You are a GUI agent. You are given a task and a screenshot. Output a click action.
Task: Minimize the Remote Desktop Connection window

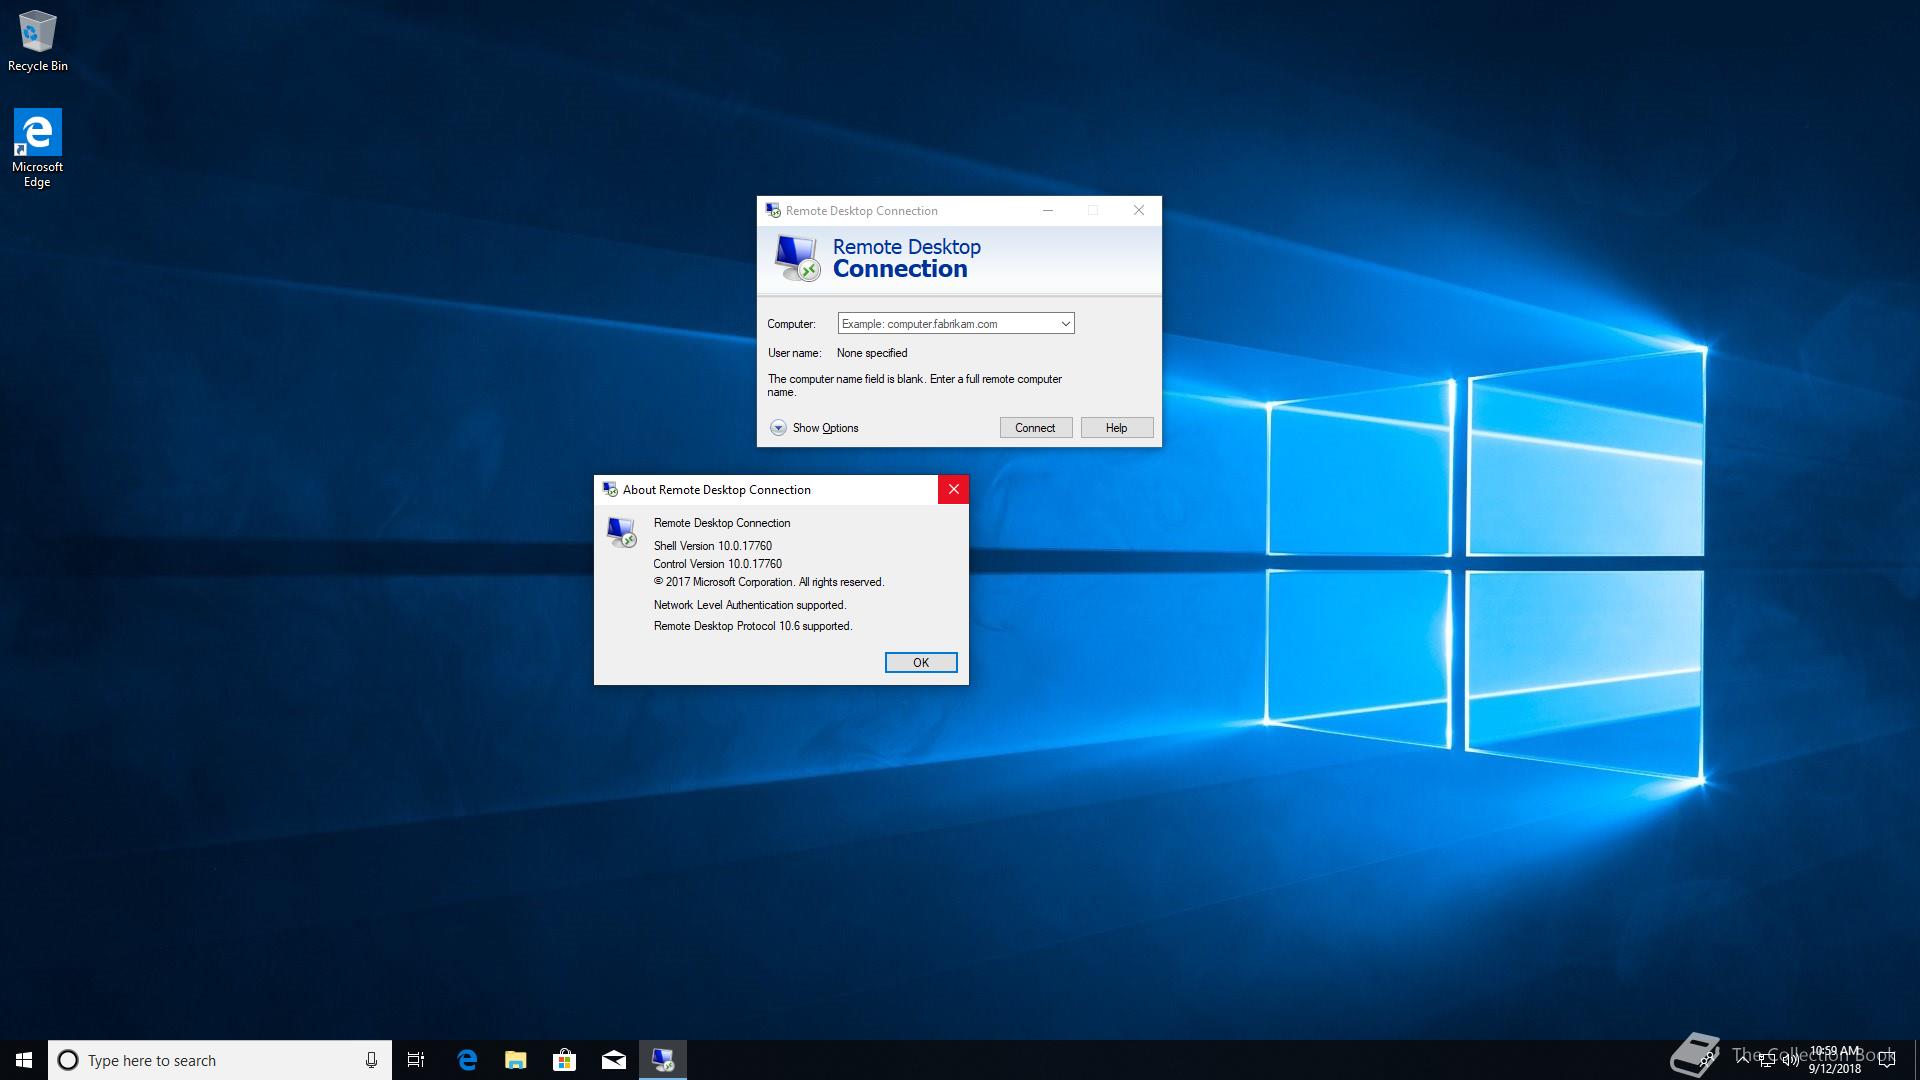[x=1047, y=210]
